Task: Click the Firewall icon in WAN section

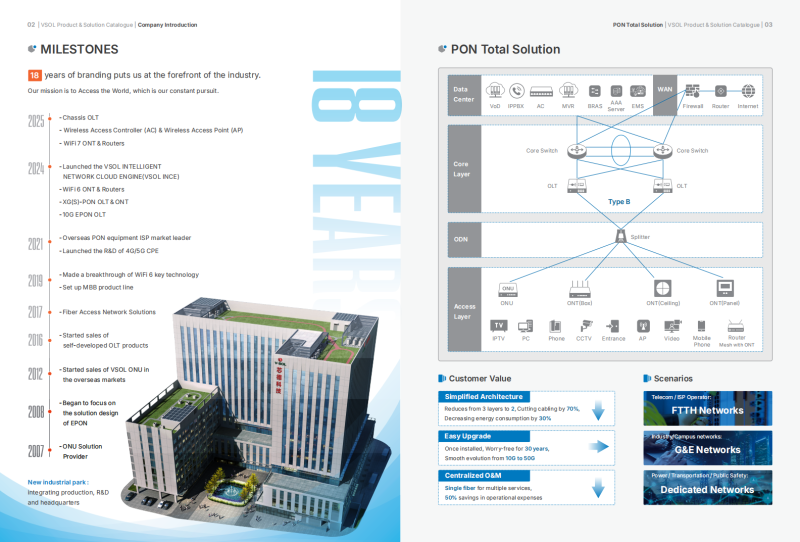Action: pyautogui.click(x=693, y=91)
